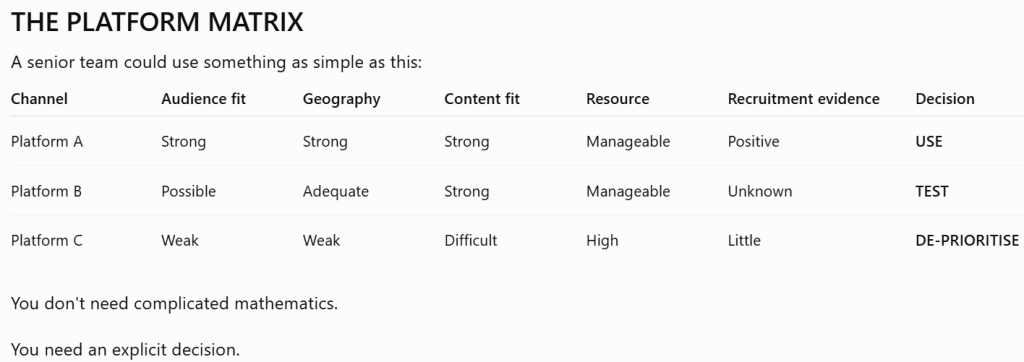Click the Content fit column header
This screenshot has height=362, width=1024.
(x=482, y=99)
